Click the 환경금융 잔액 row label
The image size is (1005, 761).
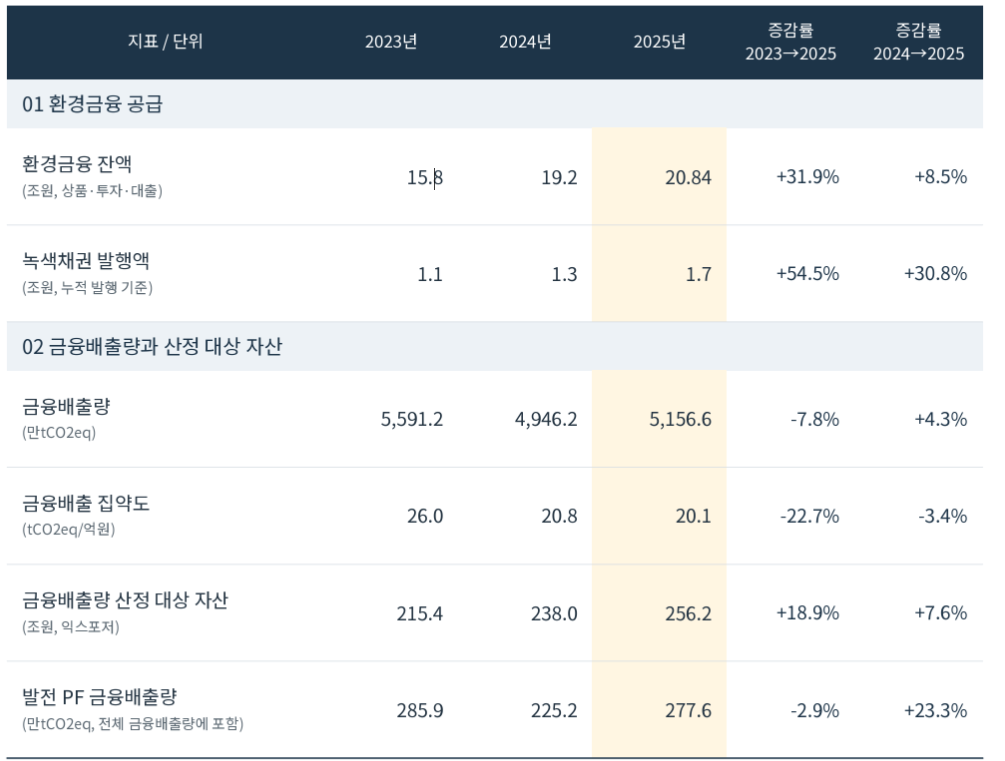click(77, 163)
